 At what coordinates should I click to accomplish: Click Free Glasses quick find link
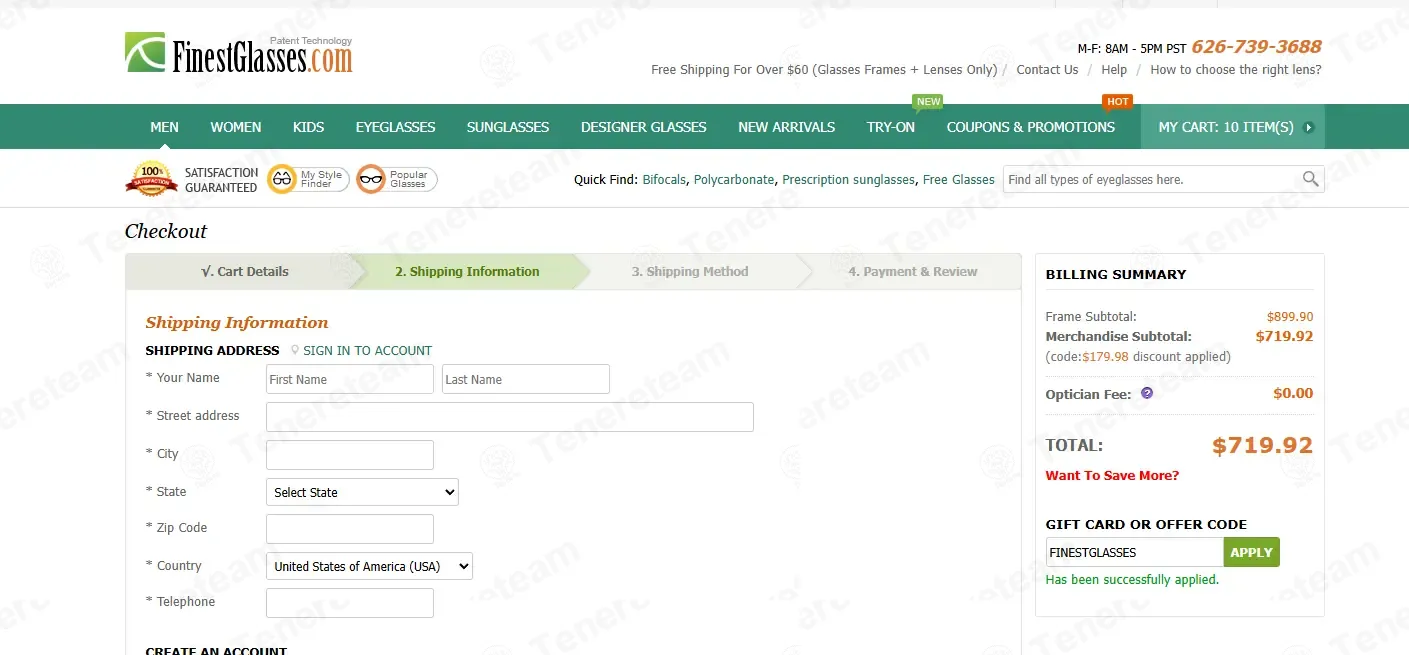(x=959, y=180)
